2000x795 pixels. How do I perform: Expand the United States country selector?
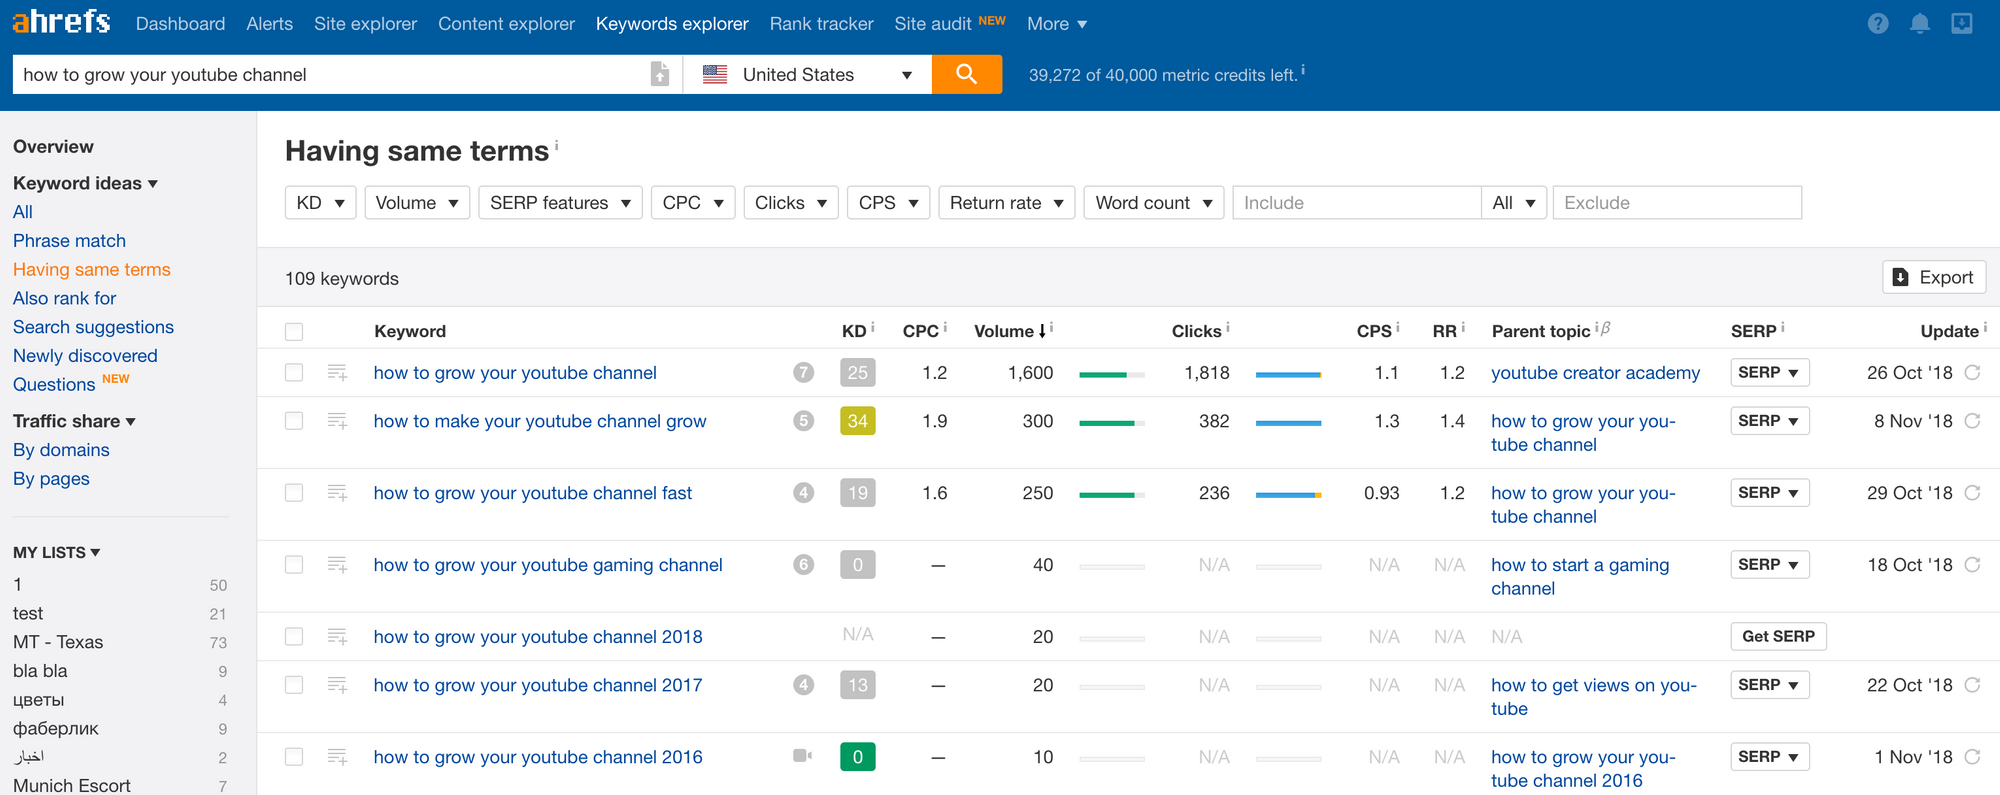807,75
